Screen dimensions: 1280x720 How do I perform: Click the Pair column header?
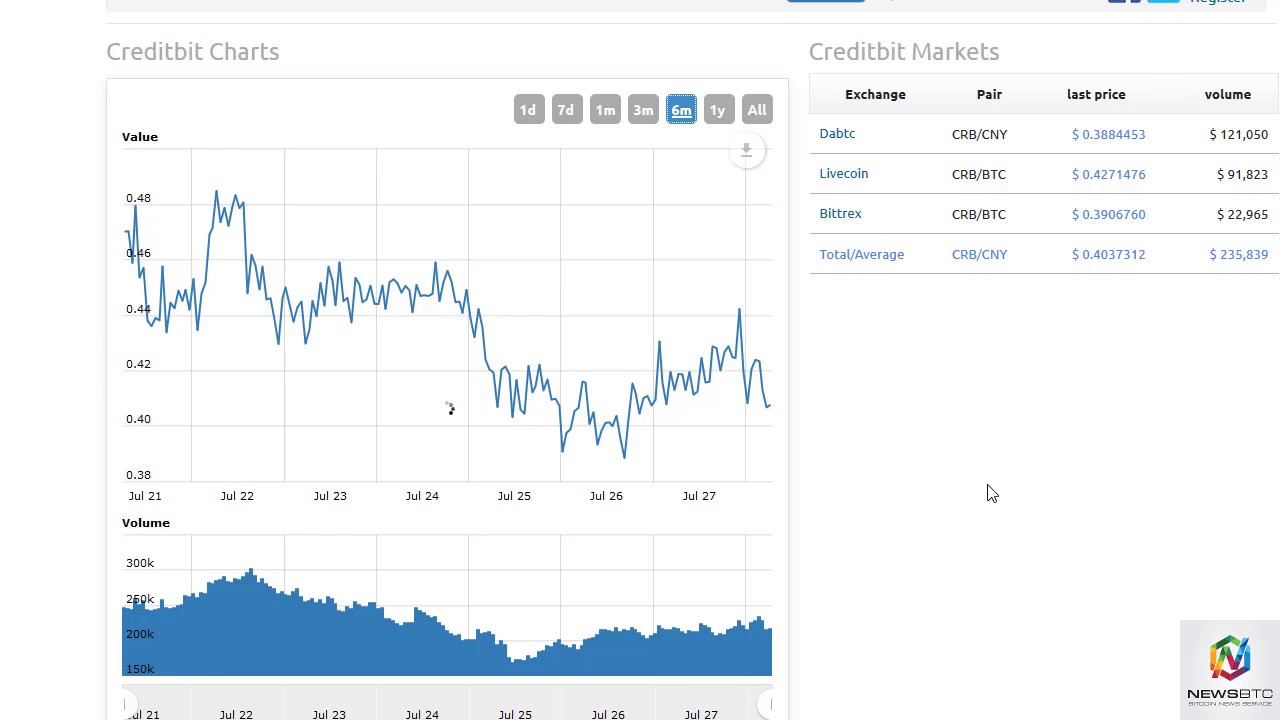click(989, 94)
